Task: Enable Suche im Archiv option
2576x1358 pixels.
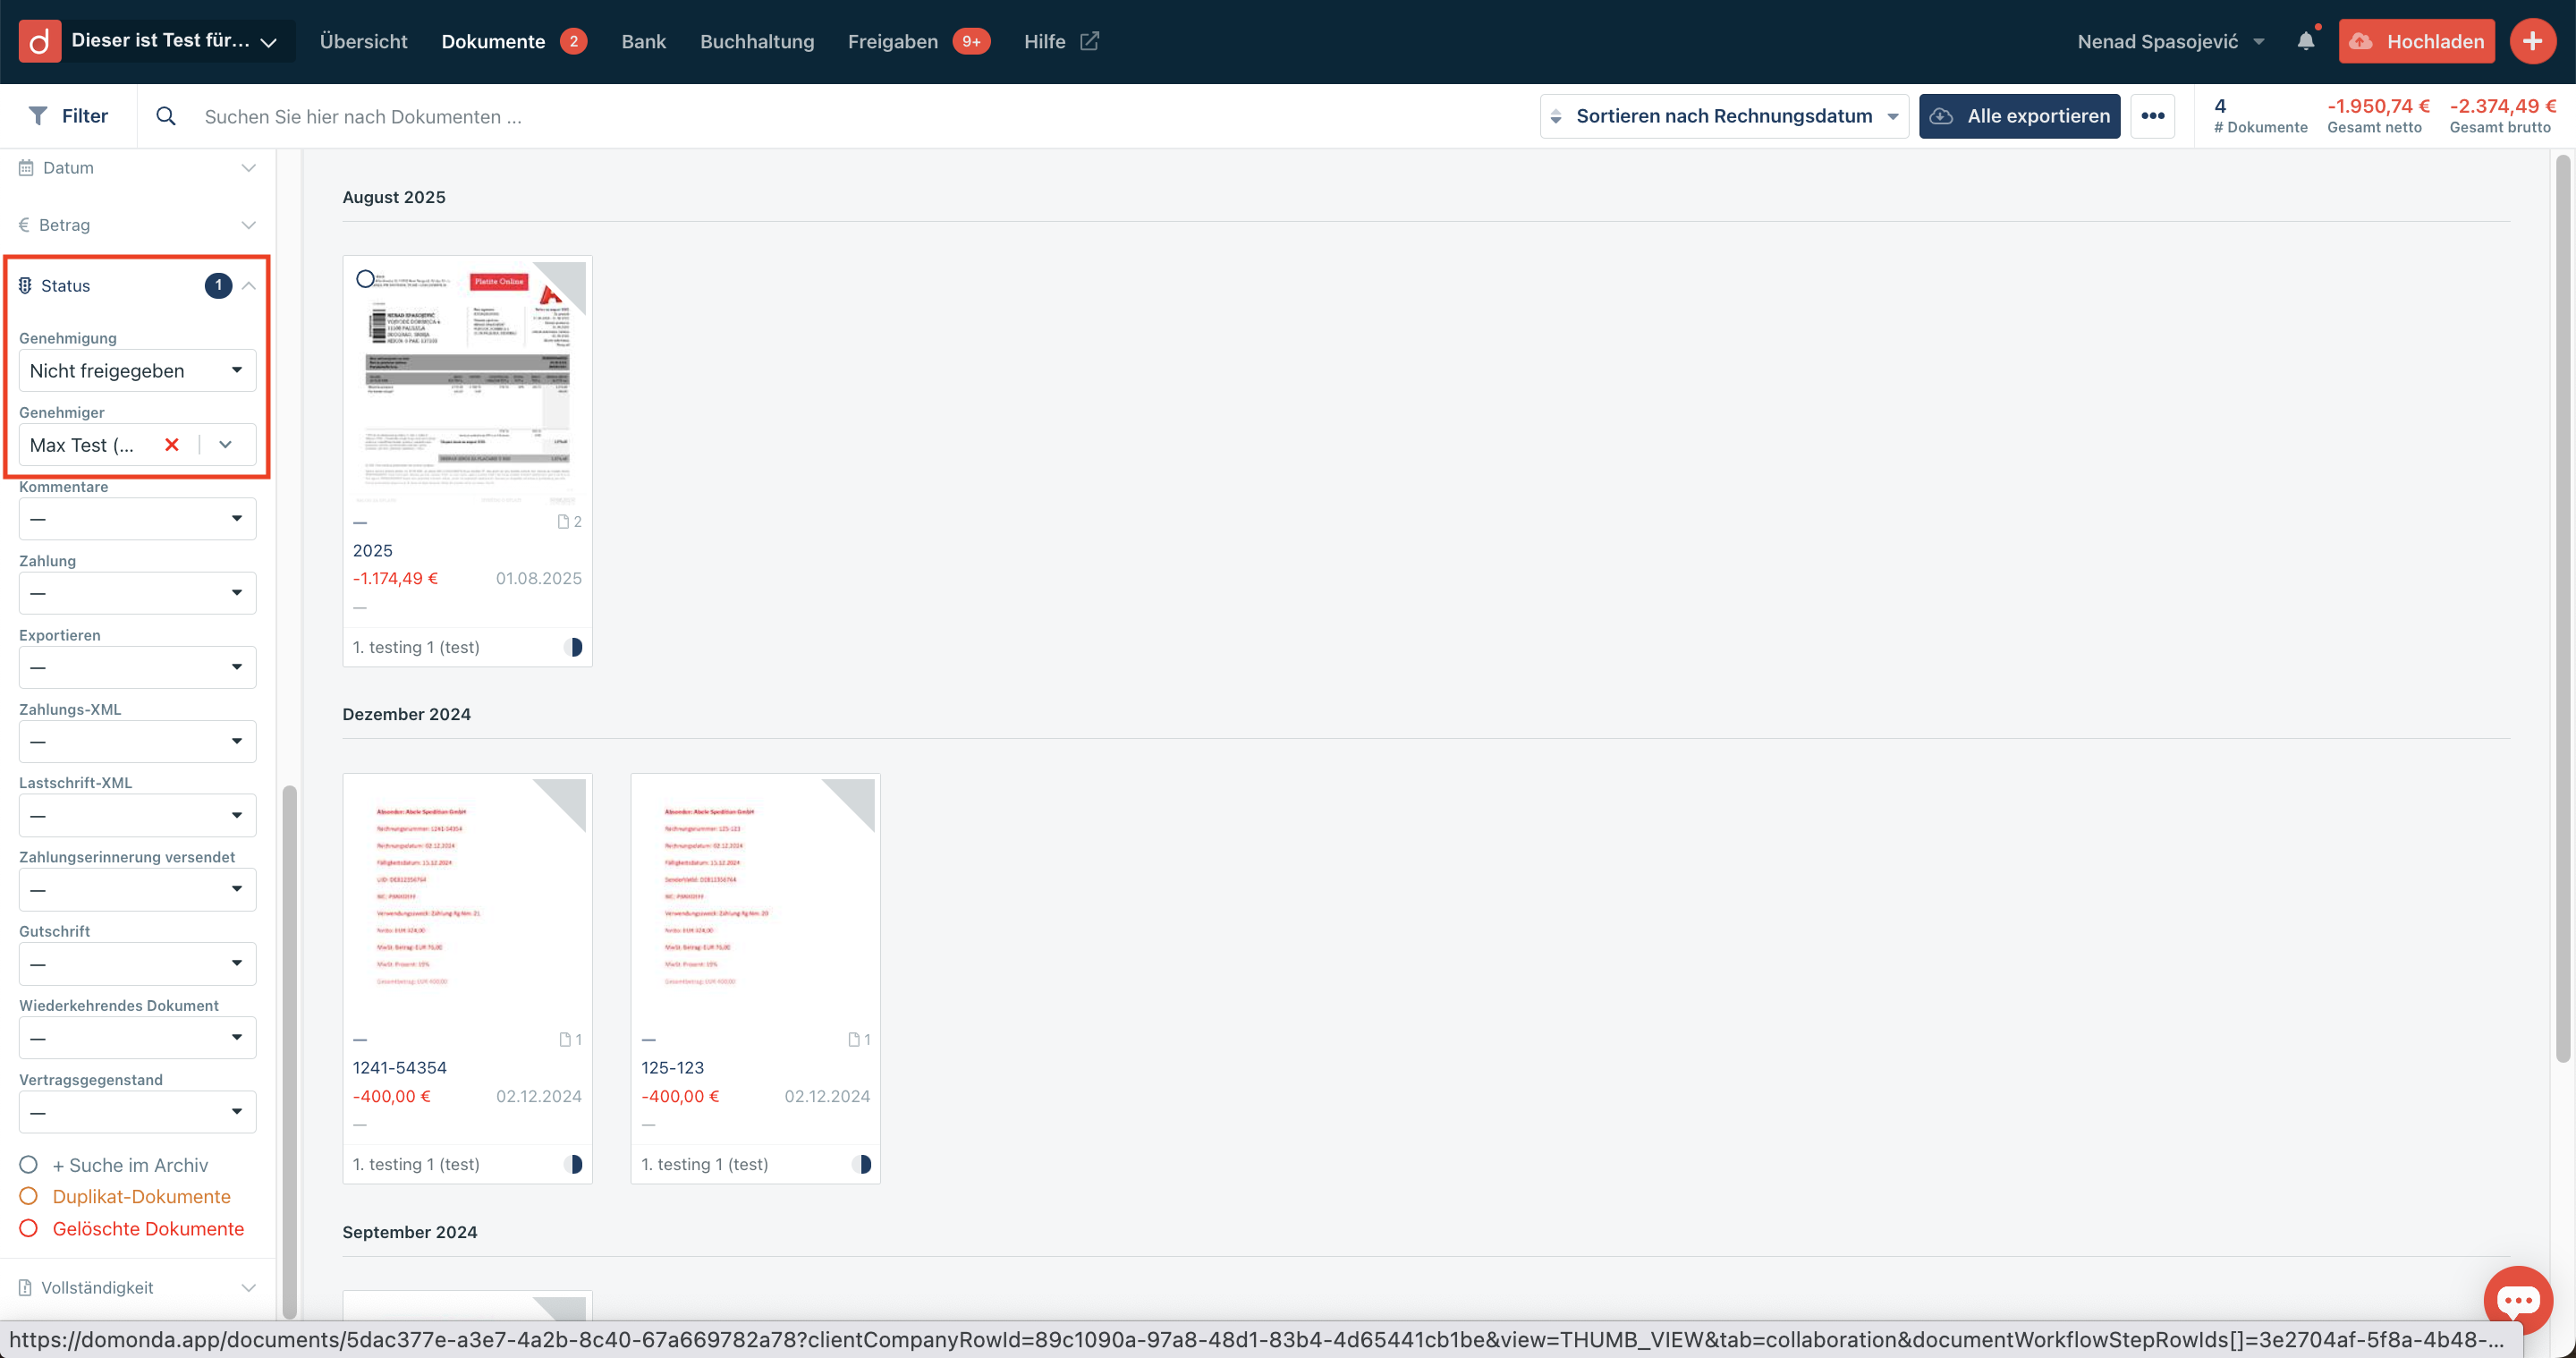Action: (x=29, y=1165)
